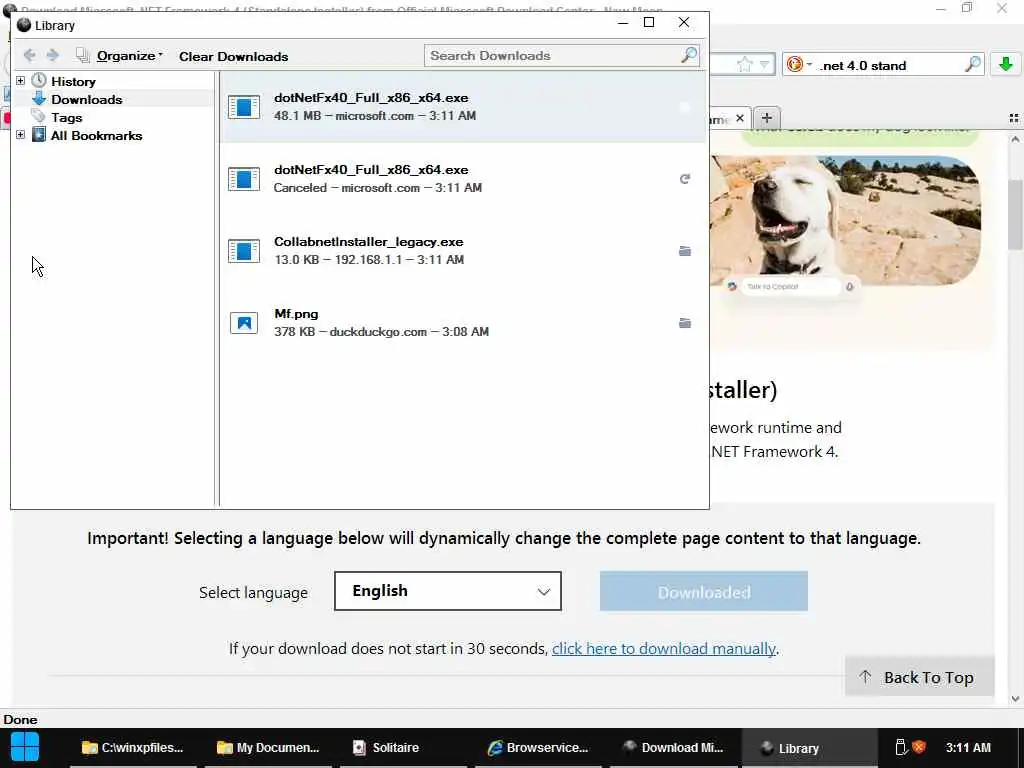Click Back To Top button

919,677
